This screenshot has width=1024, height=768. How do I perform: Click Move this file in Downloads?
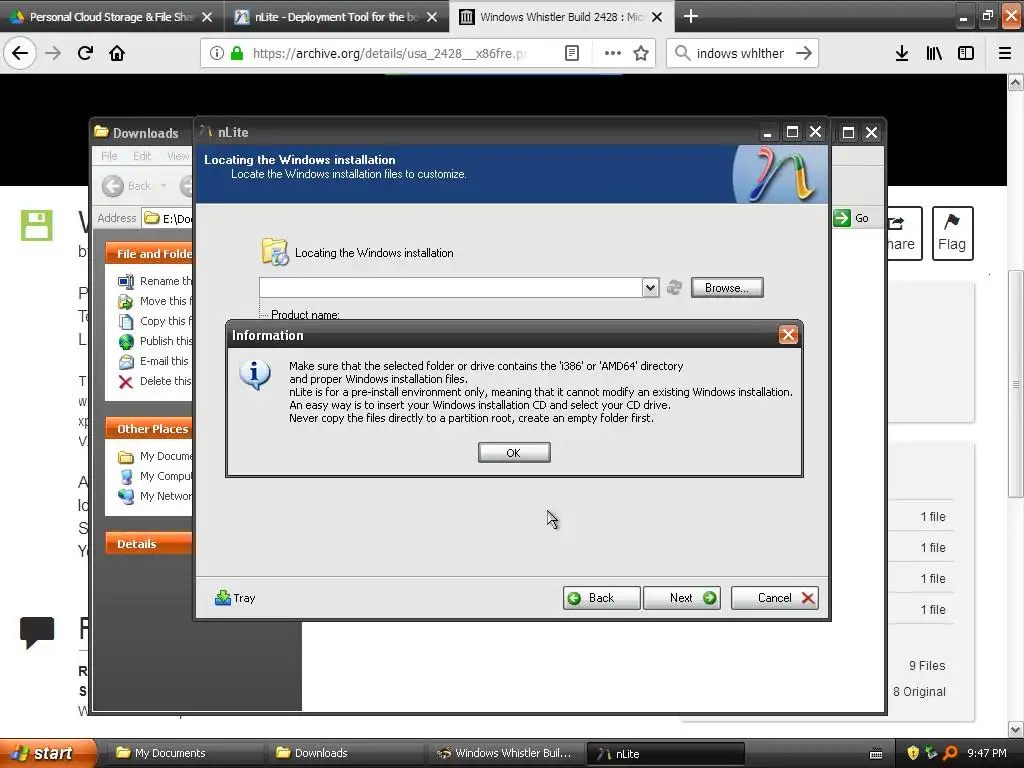click(x=155, y=301)
